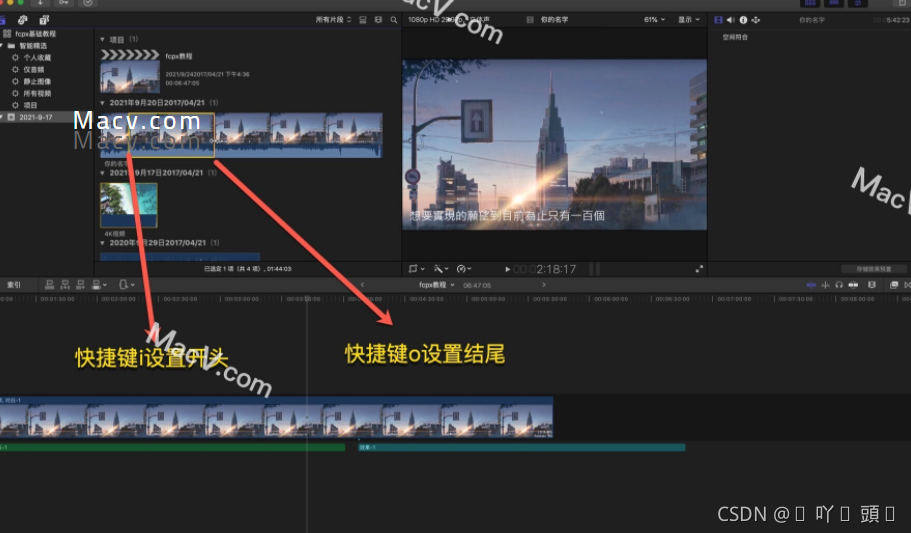Viewport: 911px width, 533px height.
Task: Open overwrite edit options dropdown
Action: coord(99,284)
